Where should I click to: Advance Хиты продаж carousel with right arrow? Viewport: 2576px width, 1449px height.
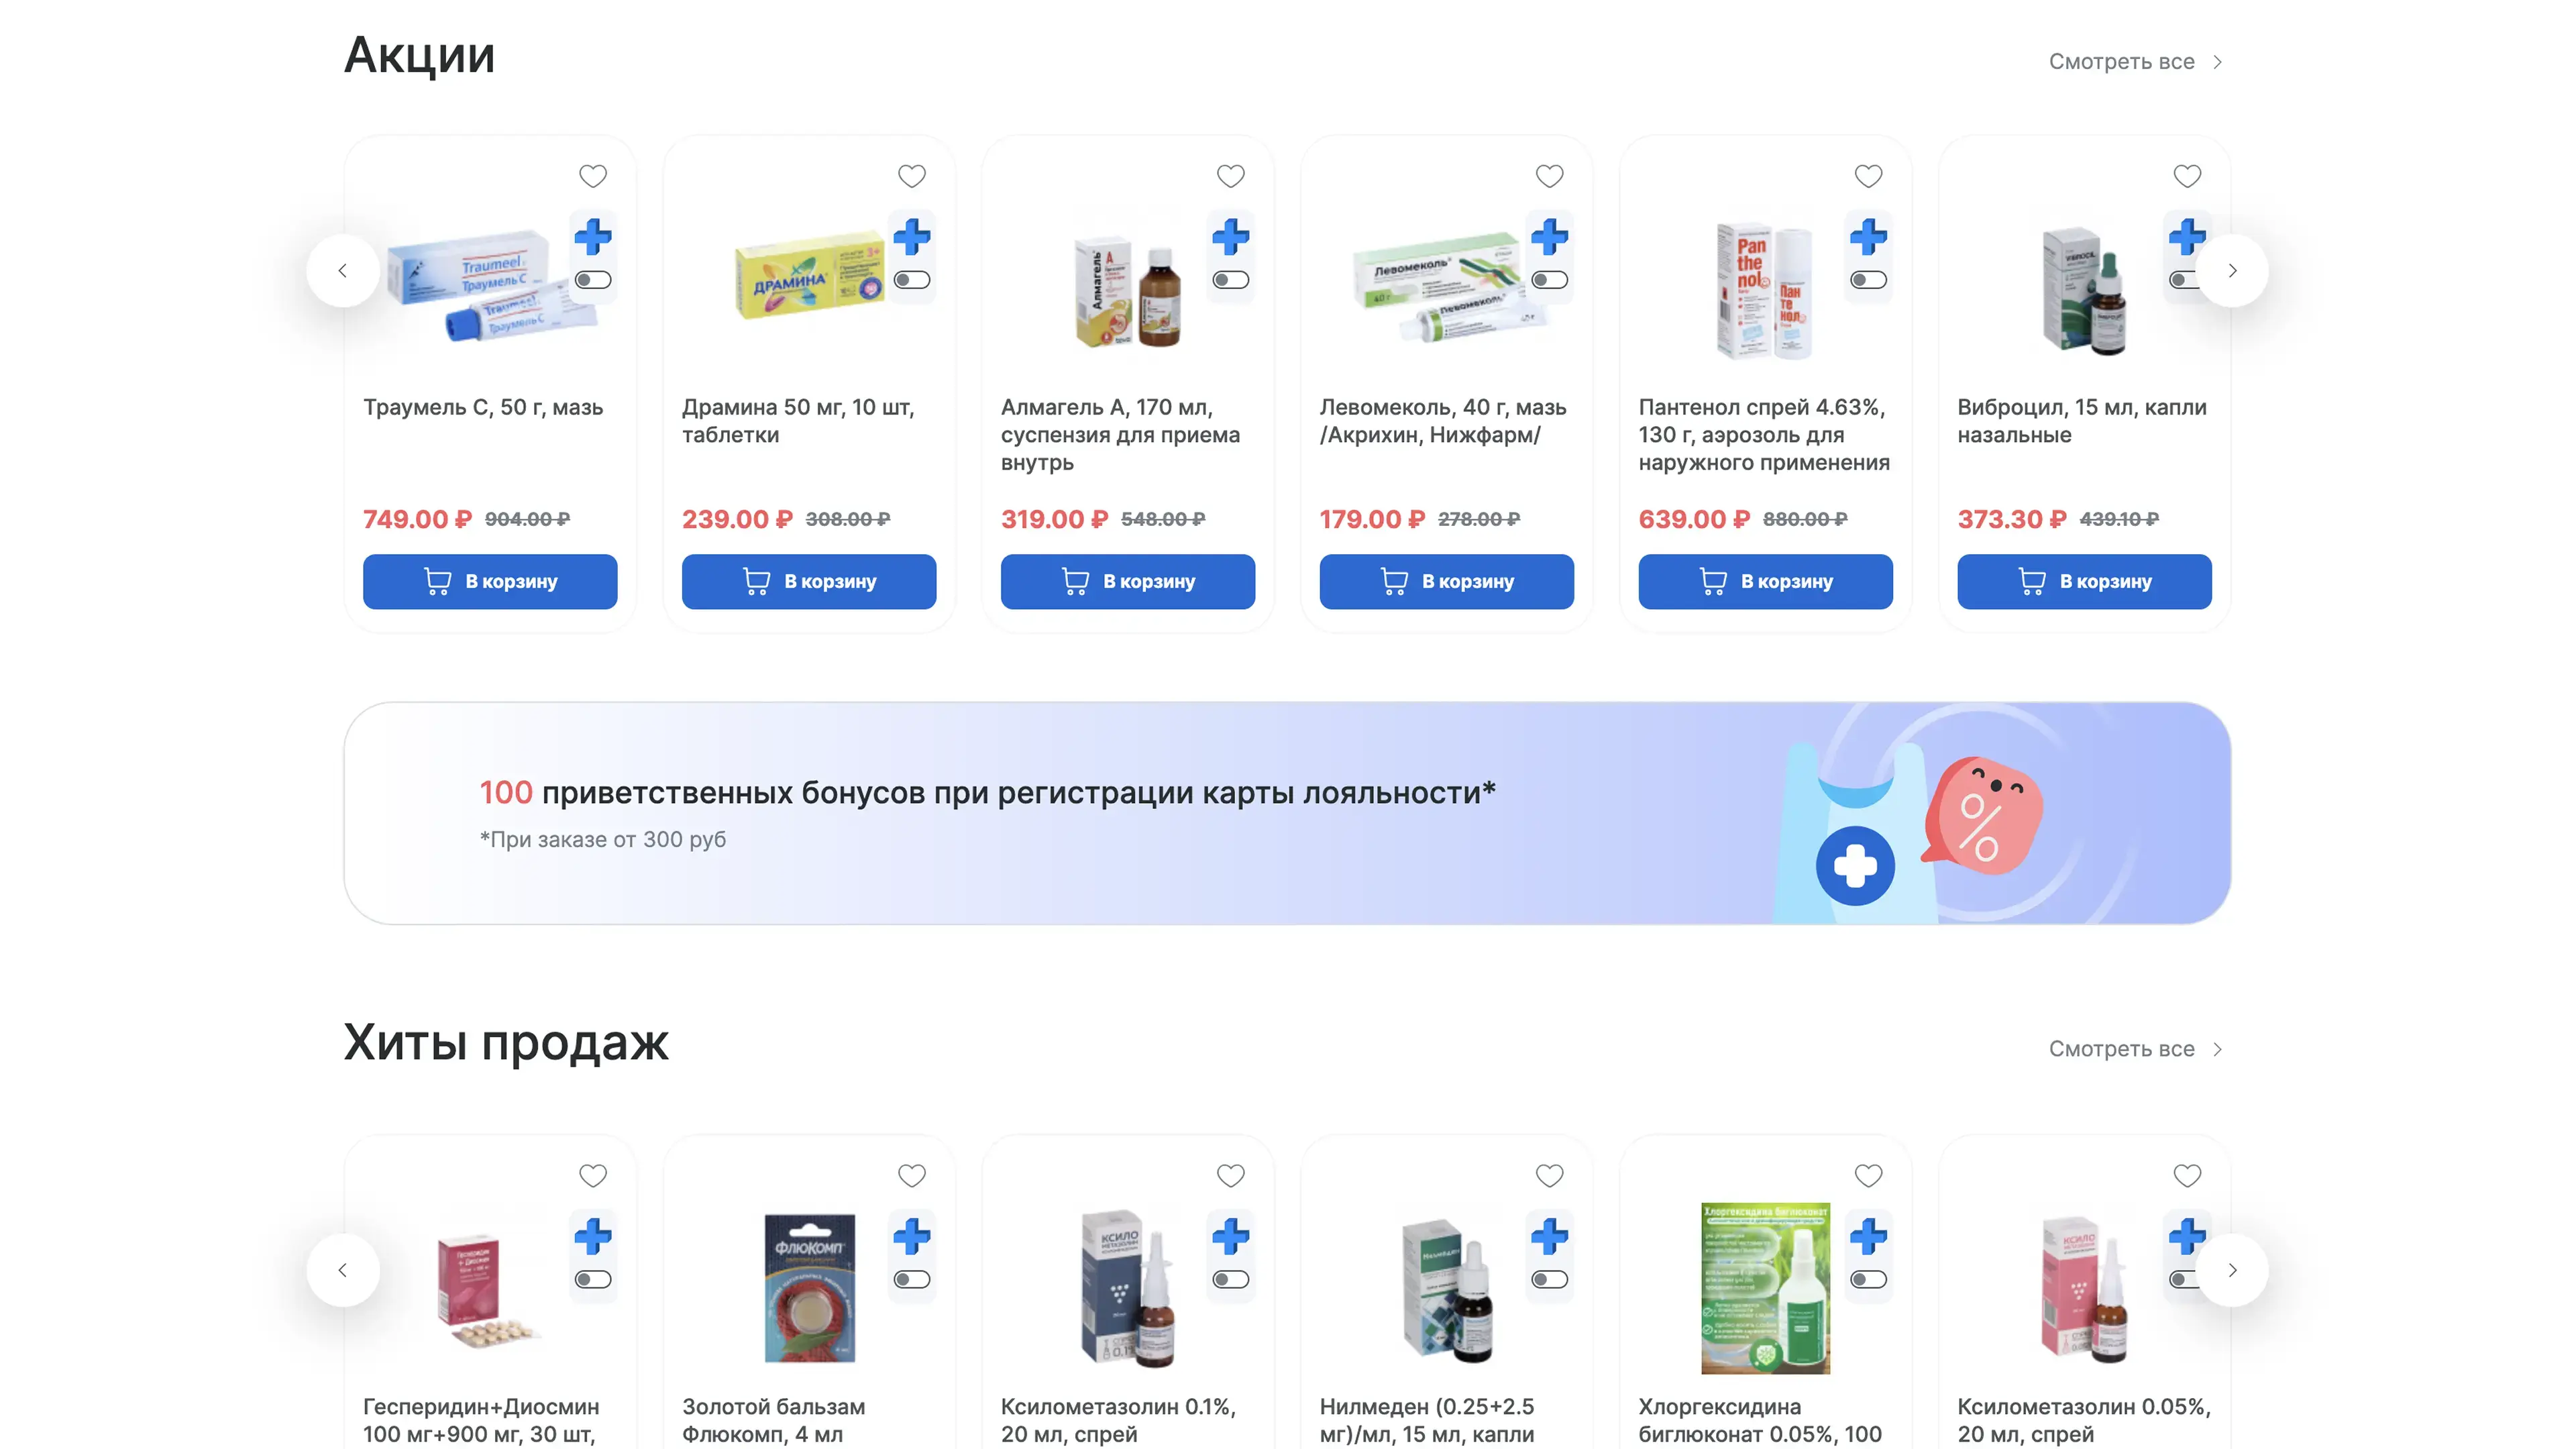[2232, 1270]
